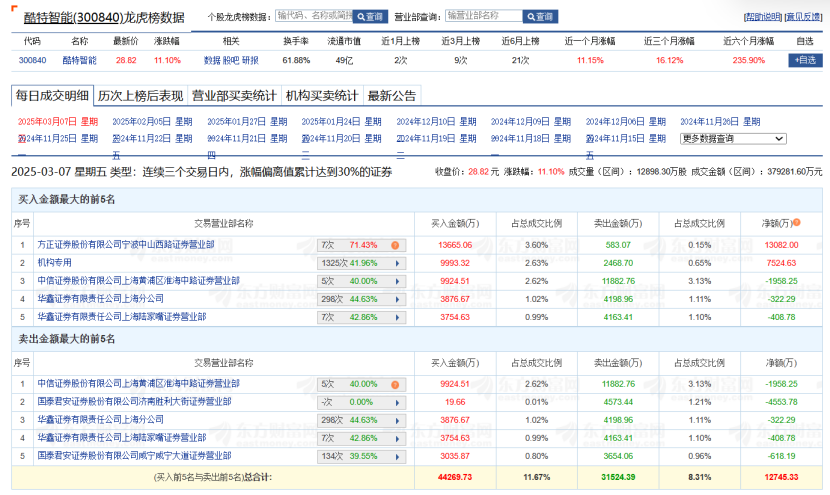Screen dimensions: 830x495
Task: Select the 最新公告 tab
Action: [x=392, y=96]
